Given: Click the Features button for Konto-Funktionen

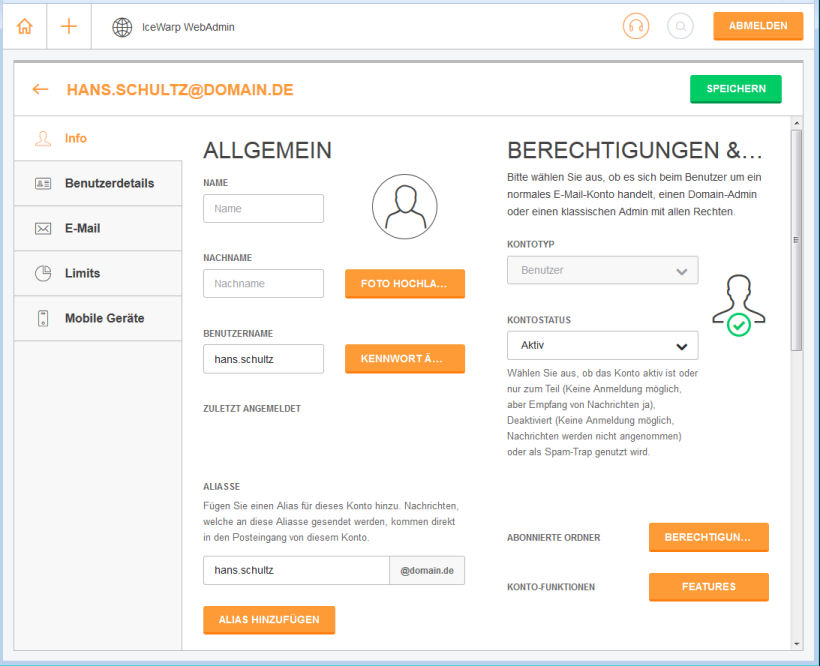Looking at the screenshot, I should [708, 587].
